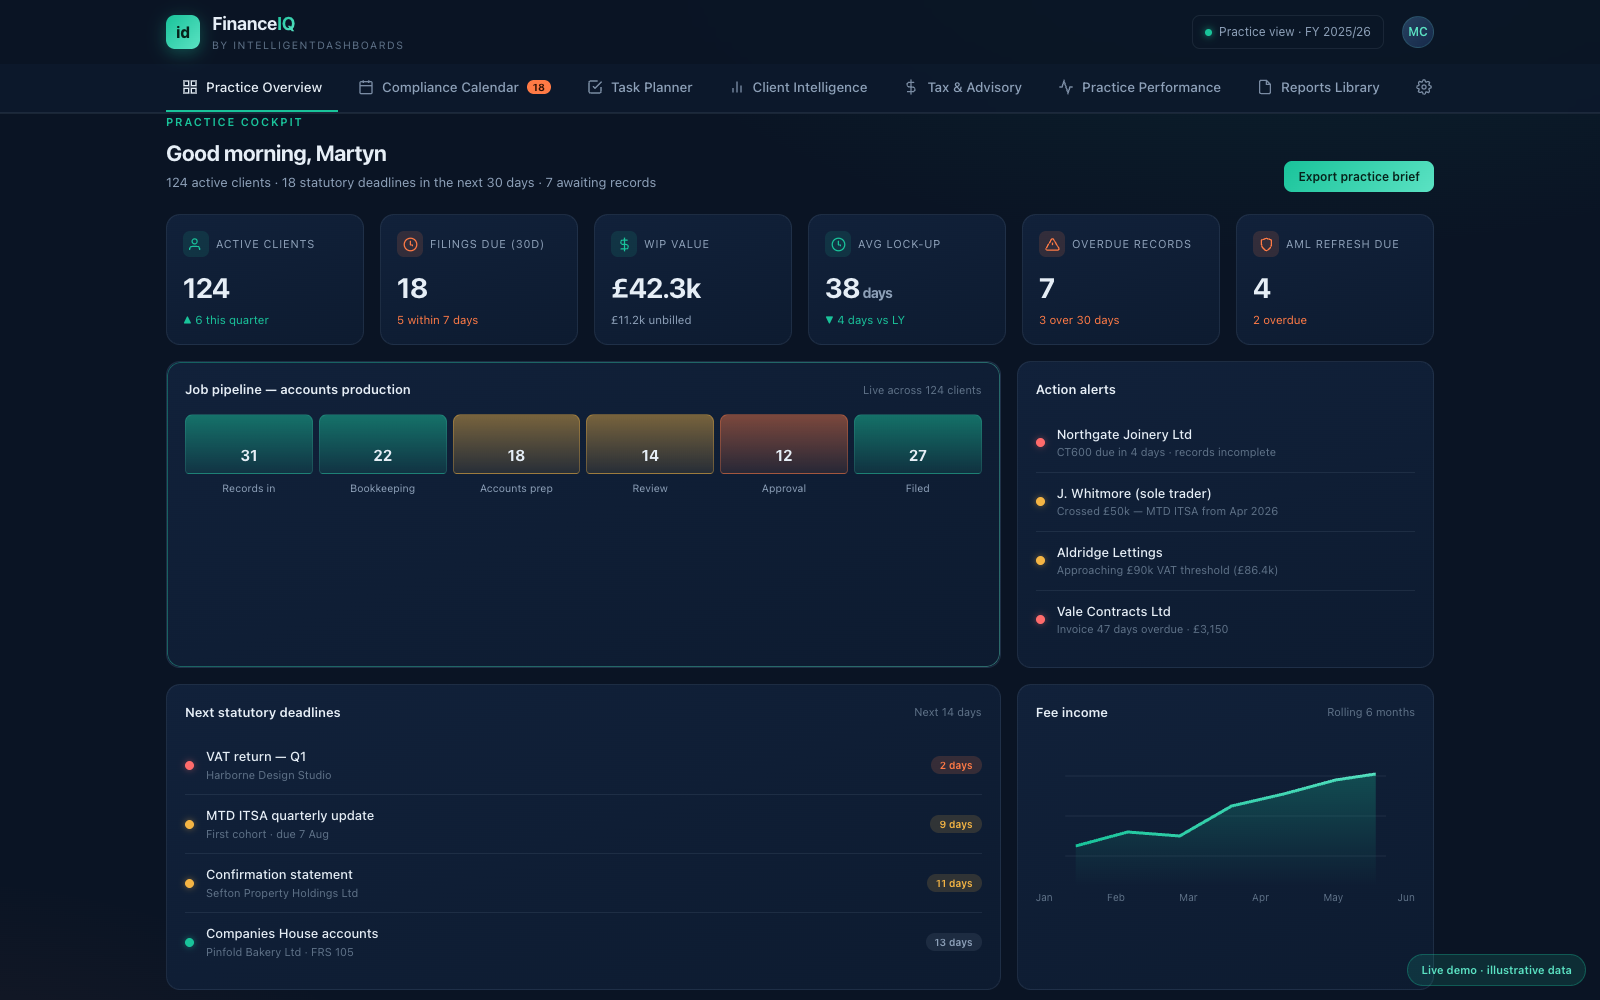Click the '4 days vs LY' lock-up trend
Screen dimensions: 1600x1000
point(865,320)
